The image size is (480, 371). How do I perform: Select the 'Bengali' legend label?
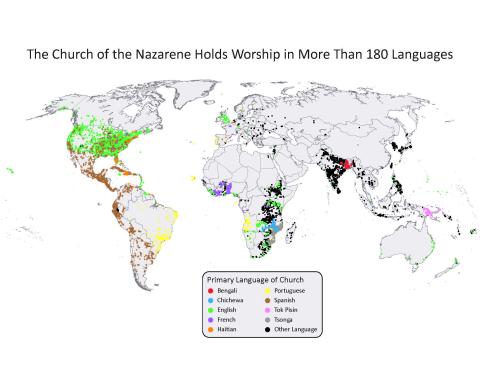click(227, 291)
